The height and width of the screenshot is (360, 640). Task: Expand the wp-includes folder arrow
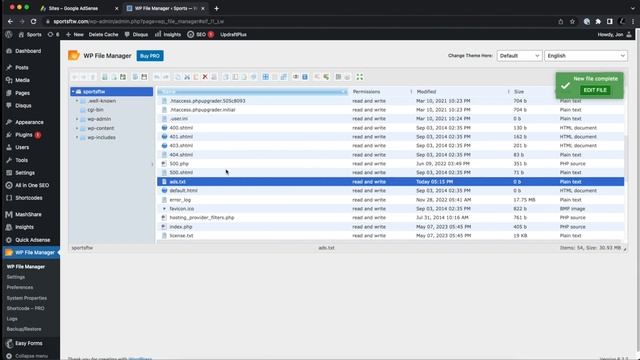(77, 138)
